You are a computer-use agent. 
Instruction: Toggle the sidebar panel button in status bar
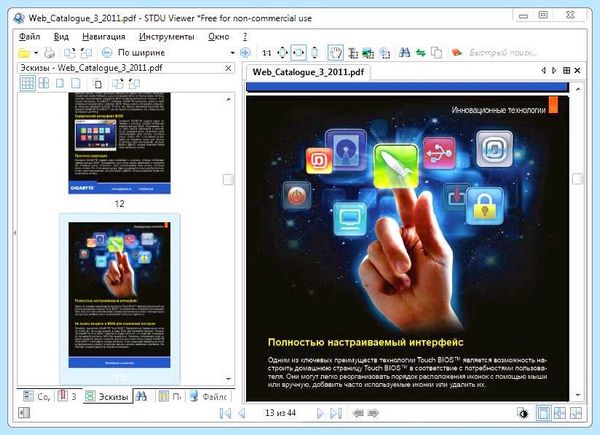24,413
